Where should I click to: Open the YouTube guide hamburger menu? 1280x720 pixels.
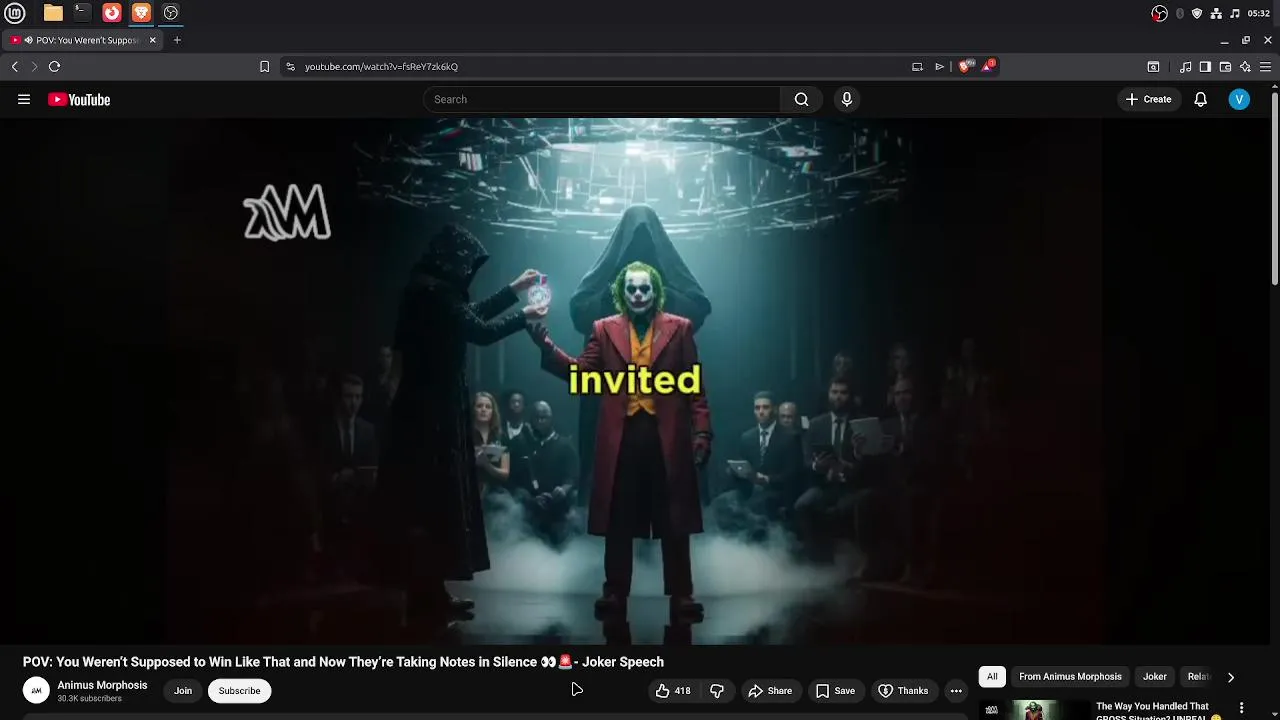point(24,99)
